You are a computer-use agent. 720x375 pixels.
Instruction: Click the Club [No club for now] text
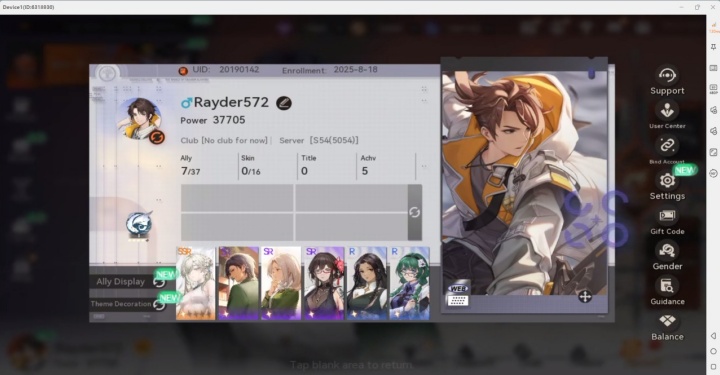coord(224,140)
